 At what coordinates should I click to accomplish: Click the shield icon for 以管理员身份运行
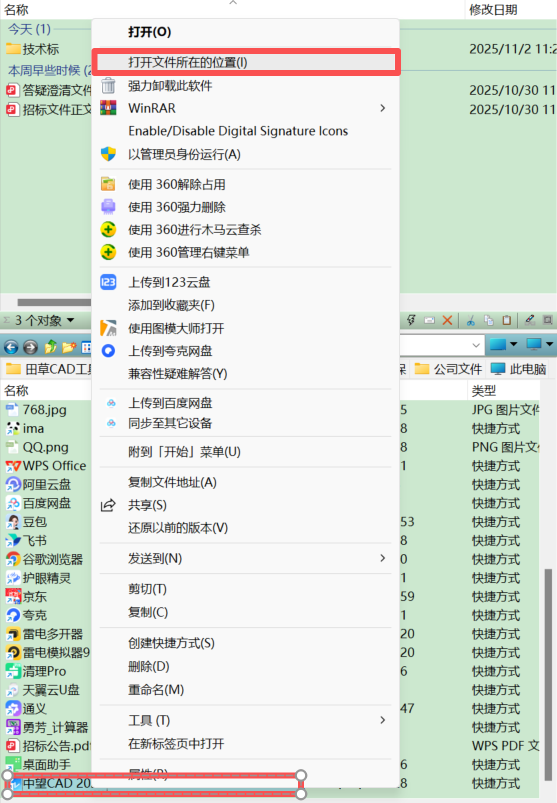108,154
